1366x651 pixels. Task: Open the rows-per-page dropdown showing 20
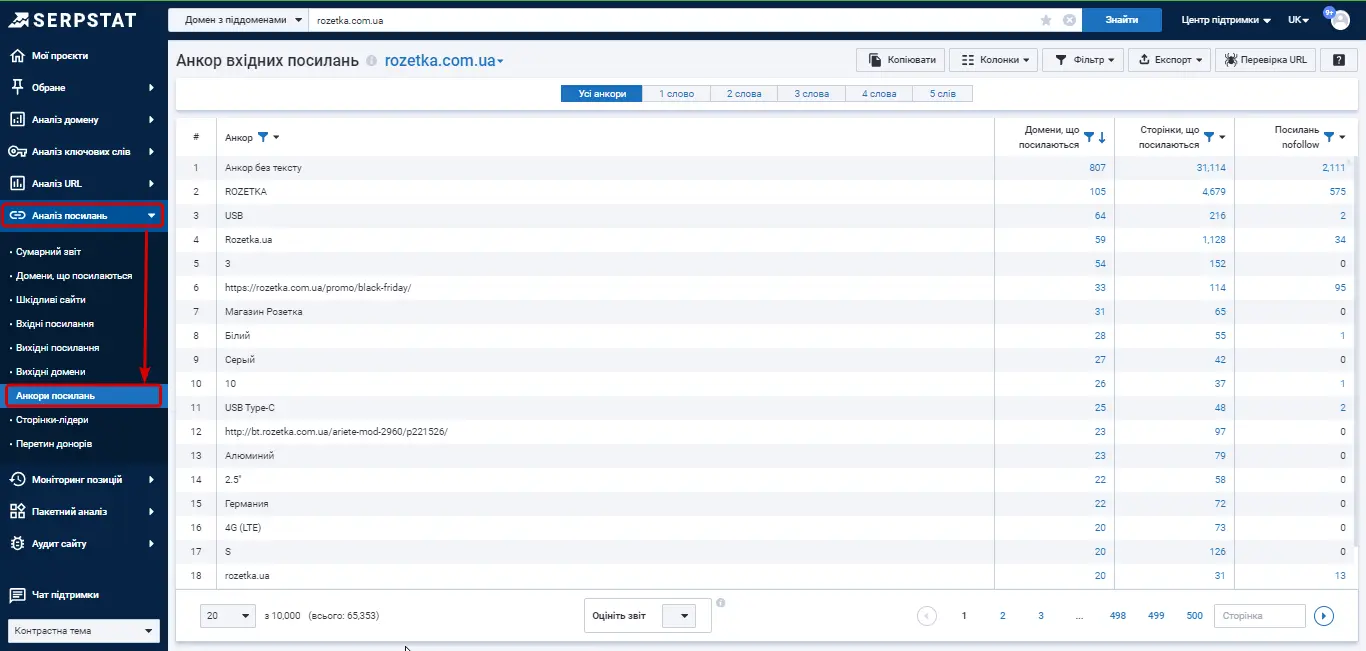[228, 616]
